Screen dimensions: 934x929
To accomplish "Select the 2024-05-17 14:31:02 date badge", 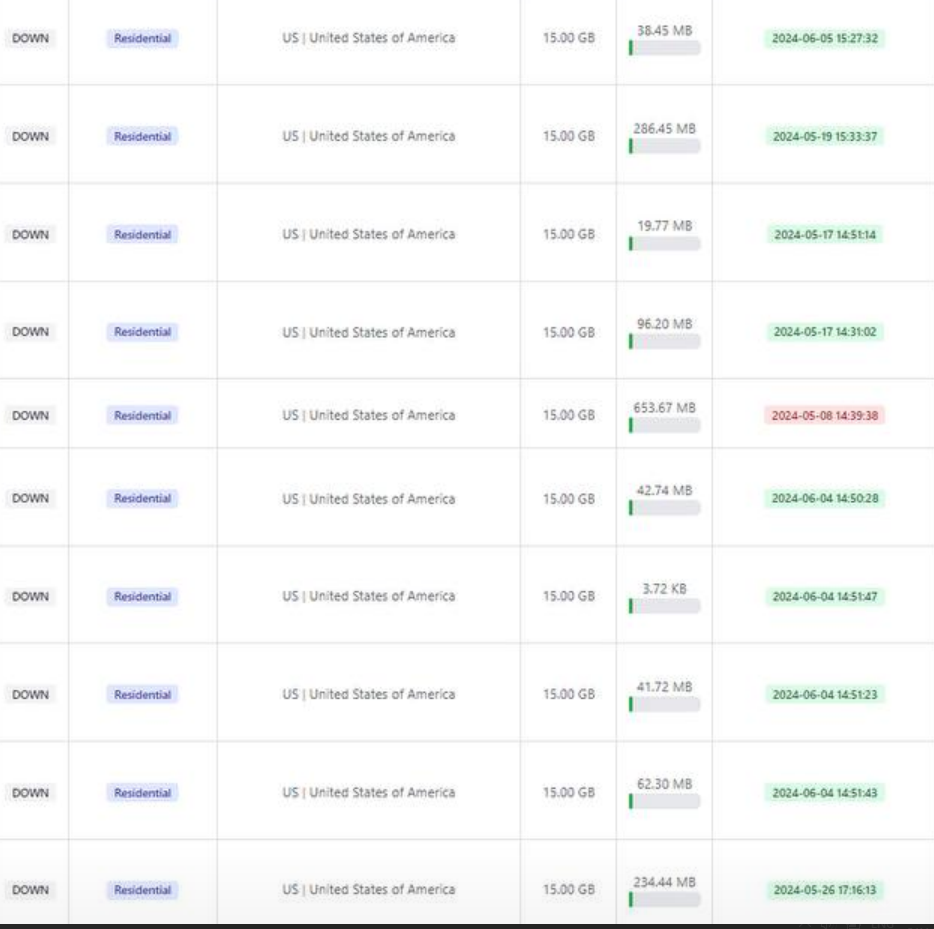I will [824, 332].
